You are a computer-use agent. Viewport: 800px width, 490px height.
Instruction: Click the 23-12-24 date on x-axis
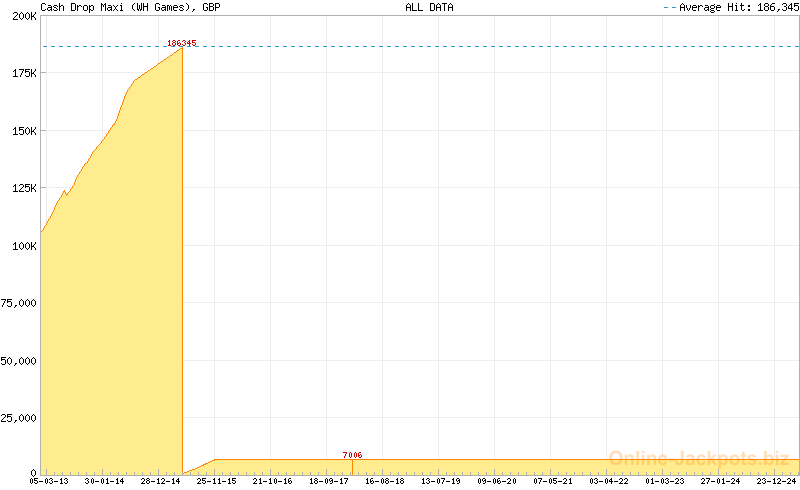tap(777, 481)
